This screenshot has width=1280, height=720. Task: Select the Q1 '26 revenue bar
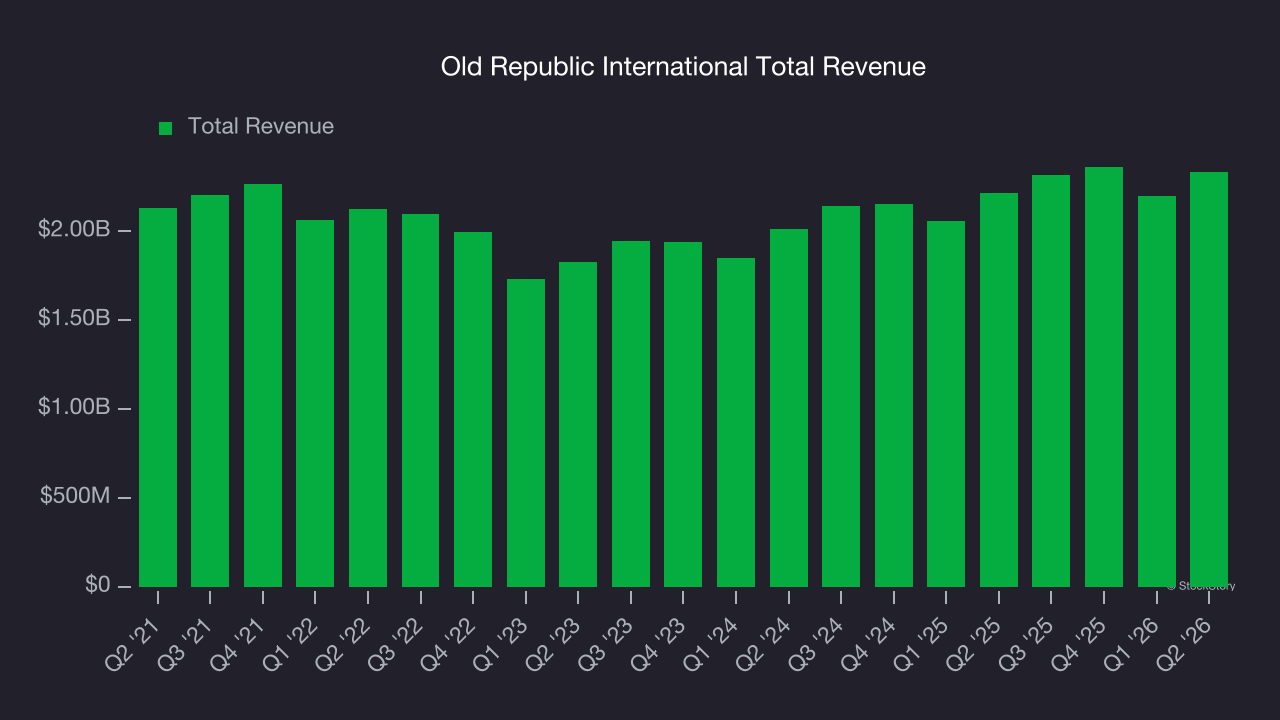point(1157,391)
